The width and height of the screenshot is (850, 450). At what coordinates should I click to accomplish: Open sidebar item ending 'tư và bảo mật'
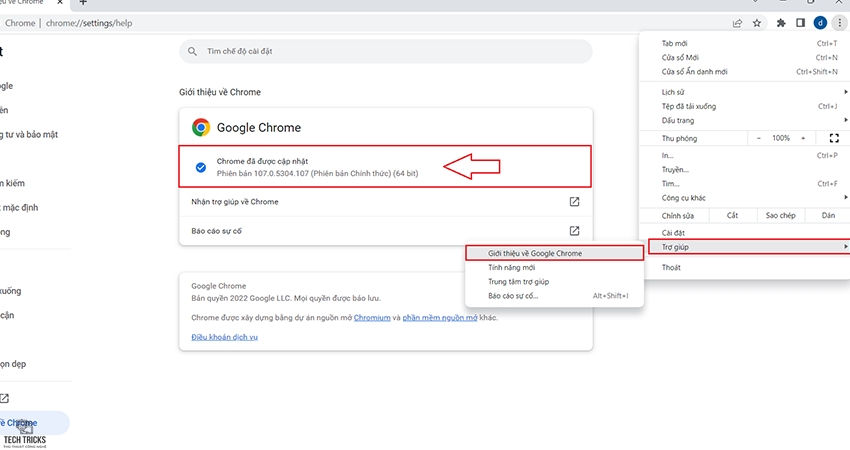click(29, 134)
